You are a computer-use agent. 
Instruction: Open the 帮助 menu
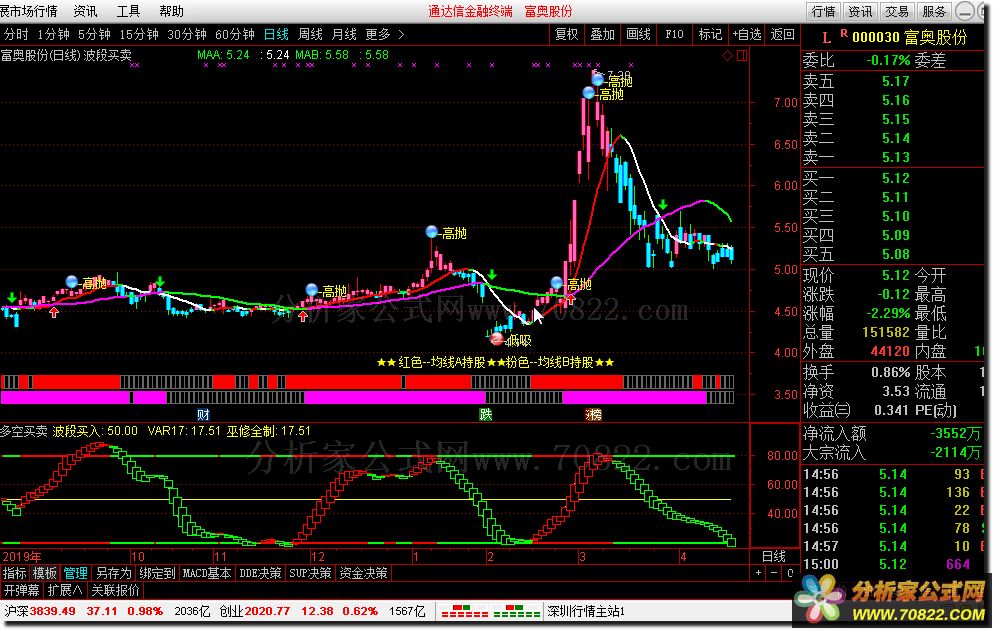tap(171, 11)
